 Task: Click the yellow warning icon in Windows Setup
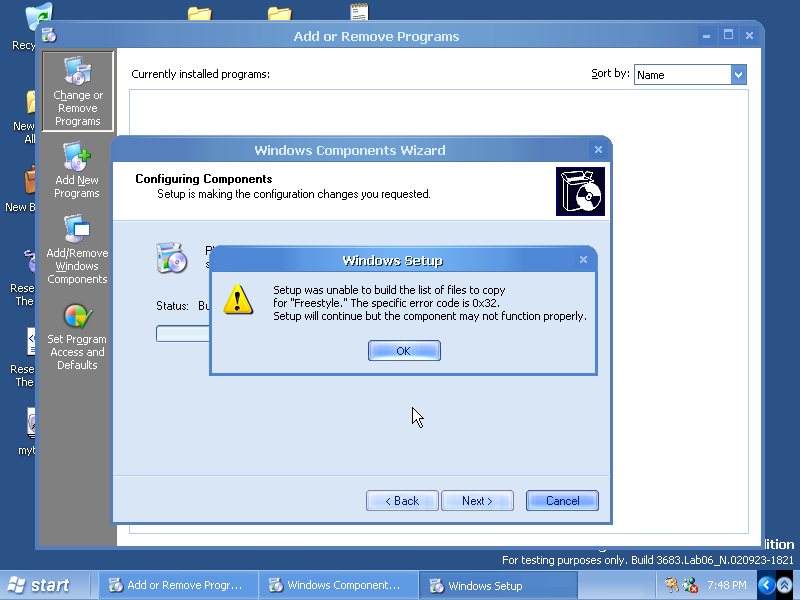[238, 299]
